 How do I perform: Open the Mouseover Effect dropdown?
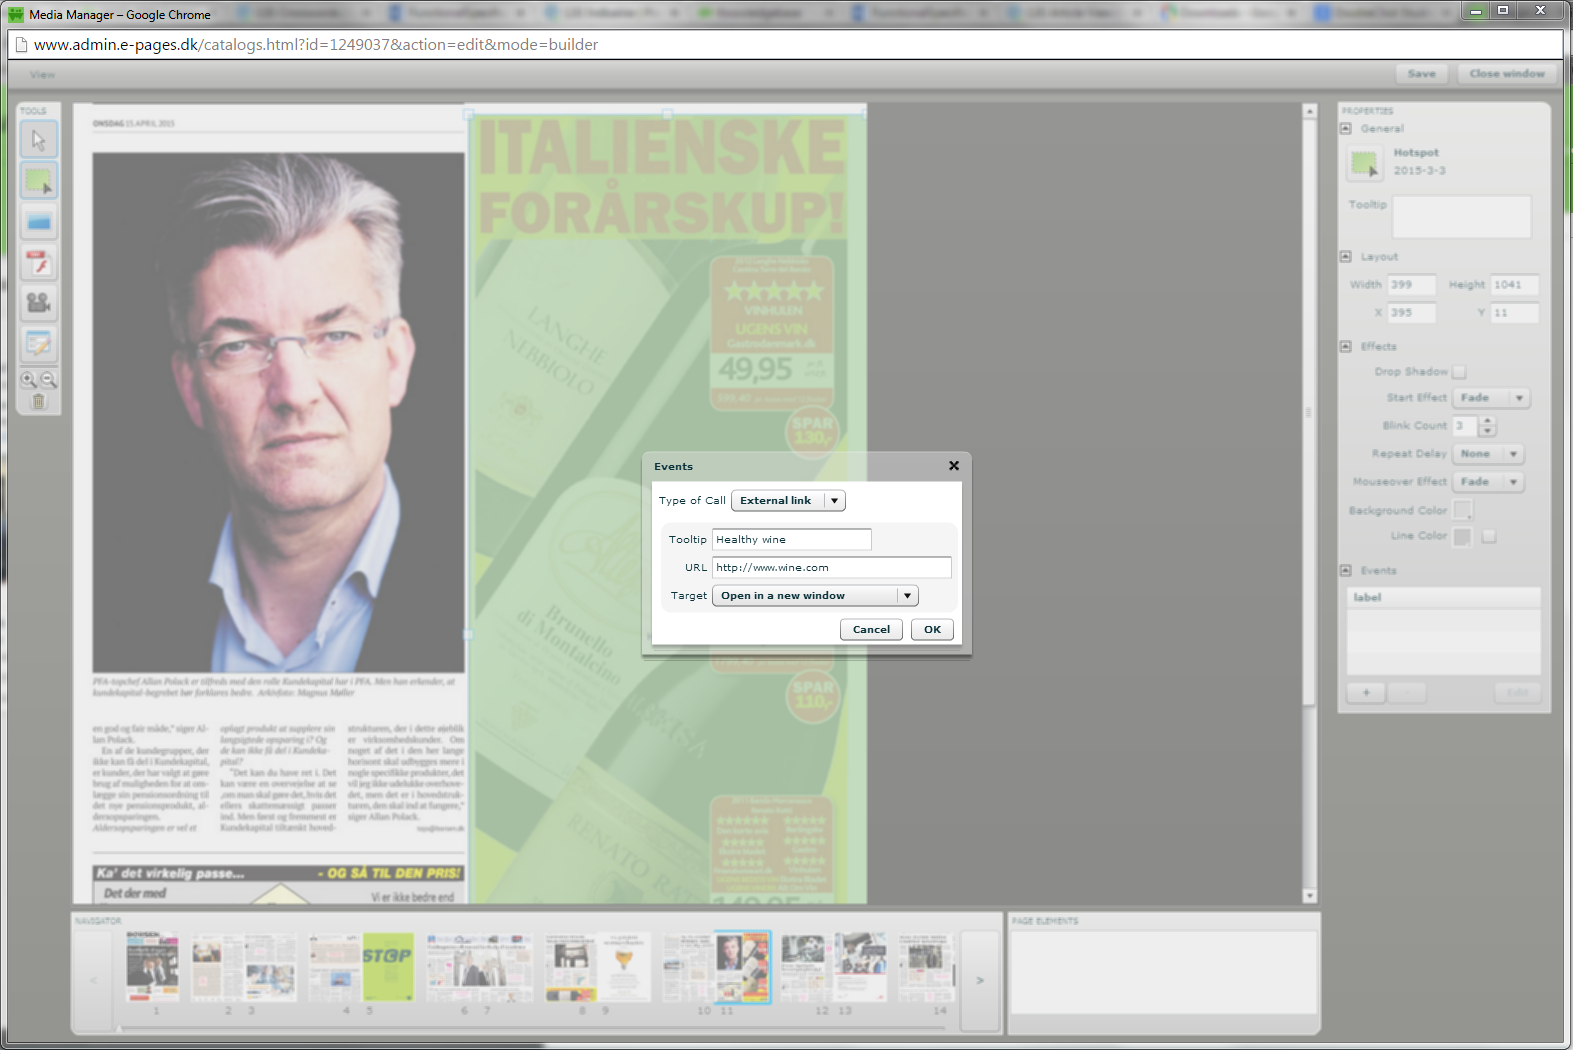[x=1488, y=482]
